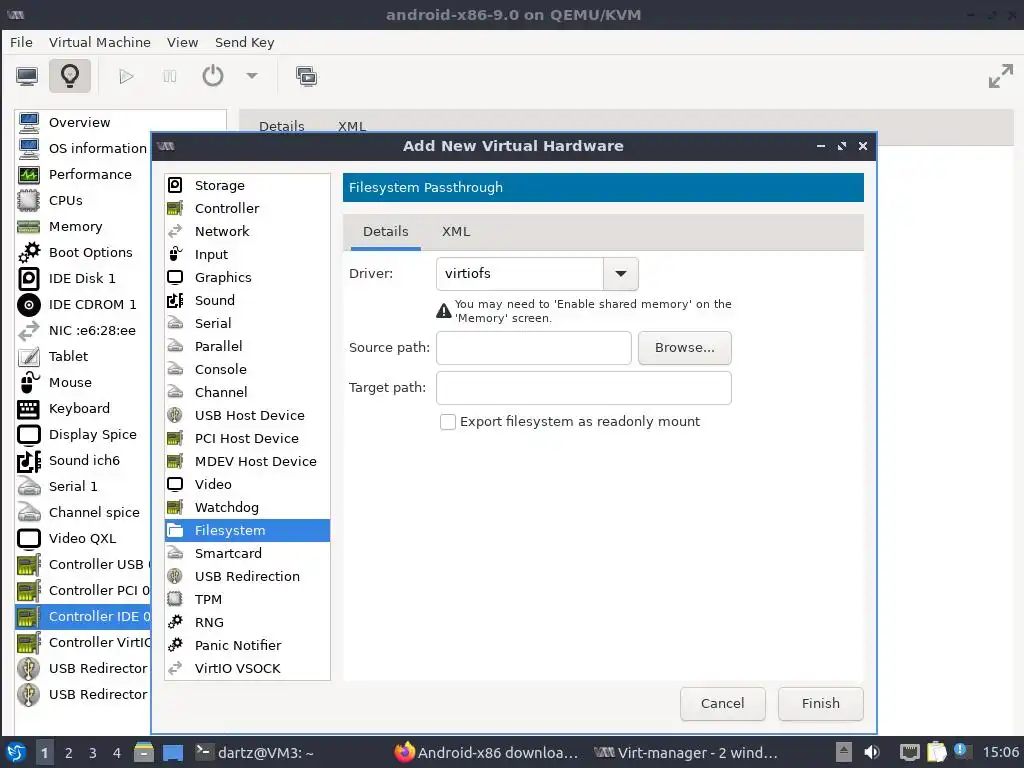Image resolution: width=1024 pixels, height=768 pixels.
Task: Select Keyboard device in sidebar
Action: (83, 408)
